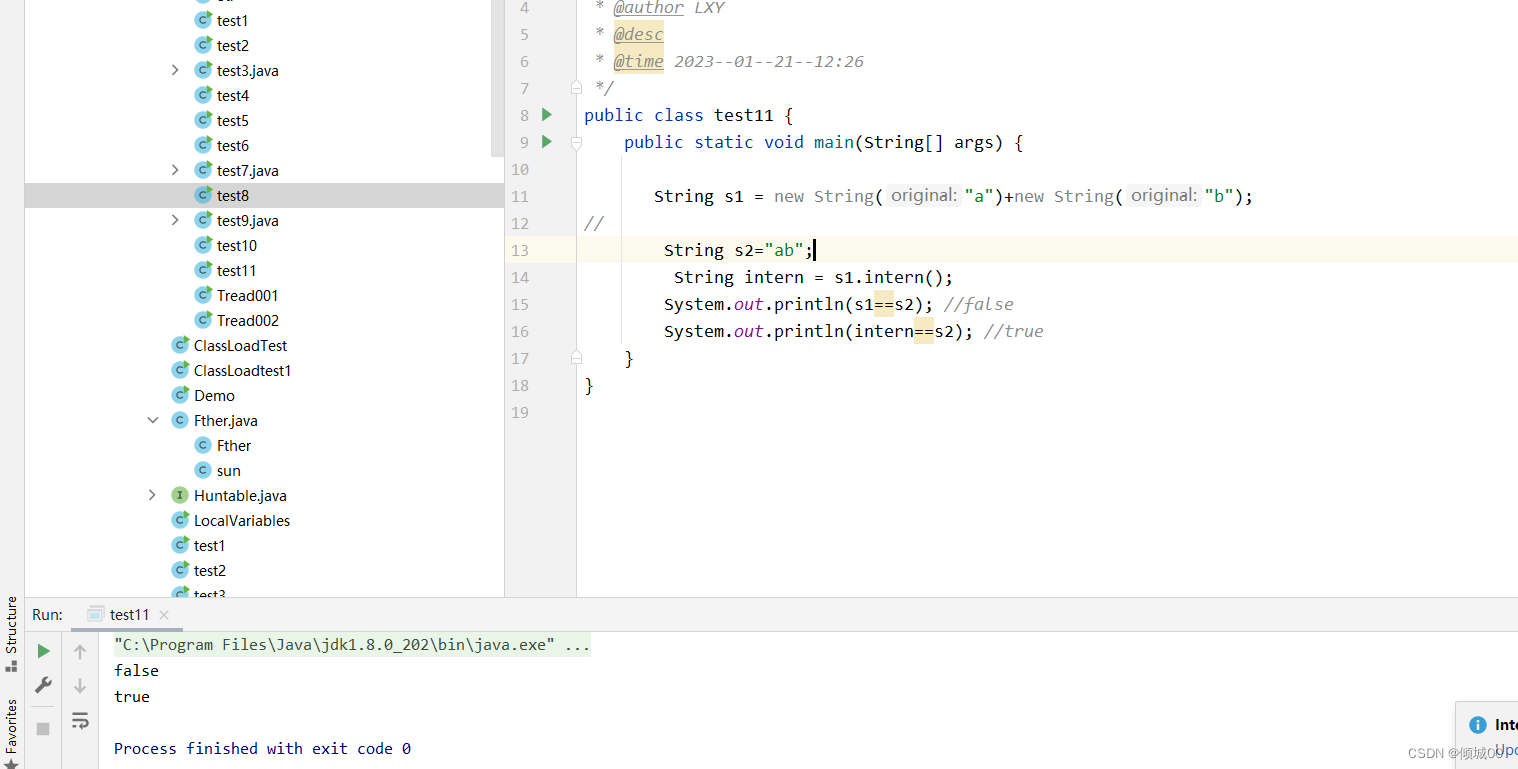Image resolution: width=1518 pixels, height=769 pixels.
Task: Click 'Process finished with exit code 0'
Action: (262, 748)
